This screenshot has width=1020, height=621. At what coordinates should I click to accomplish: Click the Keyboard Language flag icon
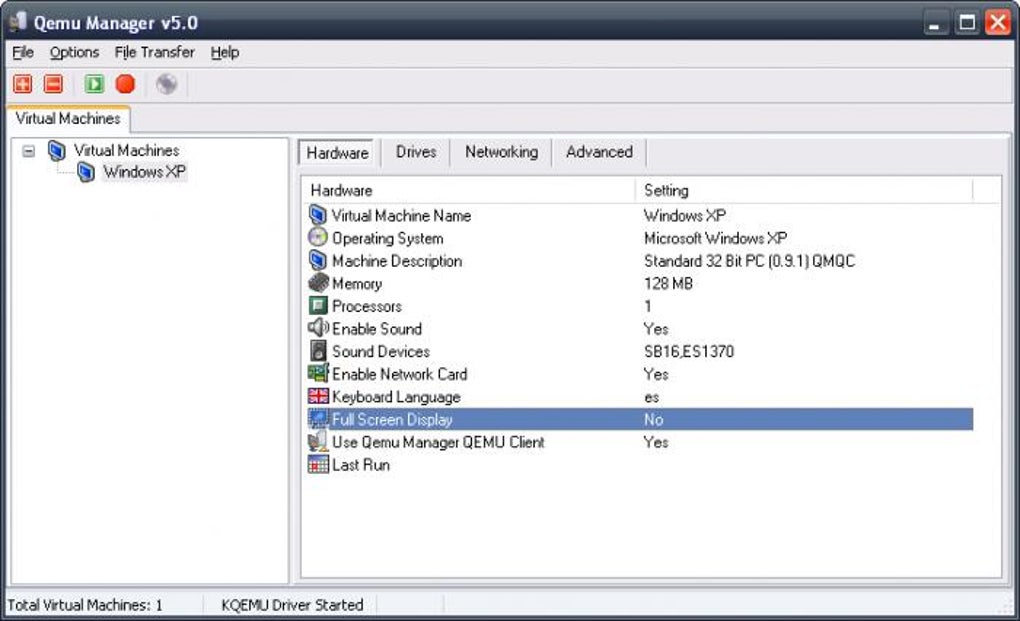click(318, 396)
